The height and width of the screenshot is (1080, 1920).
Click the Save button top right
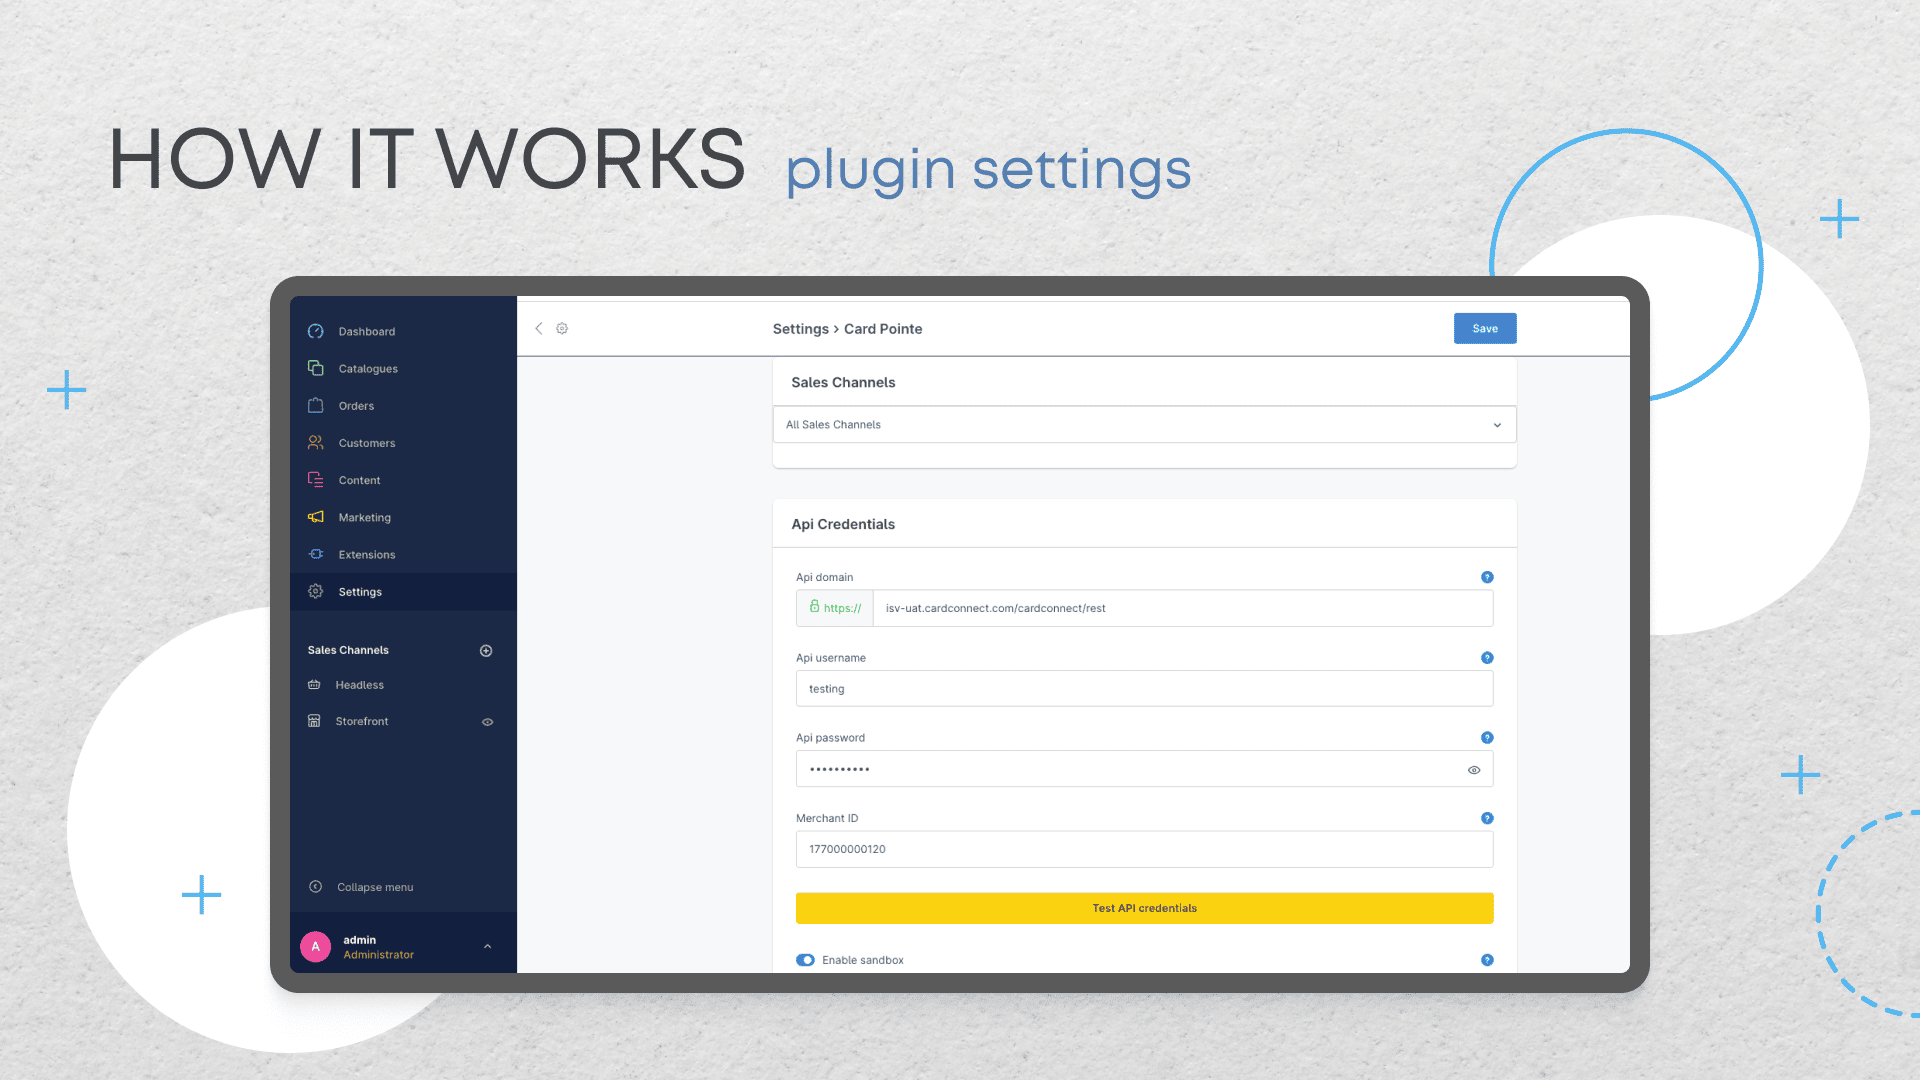pyautogui.click(x=1484, y=328)
